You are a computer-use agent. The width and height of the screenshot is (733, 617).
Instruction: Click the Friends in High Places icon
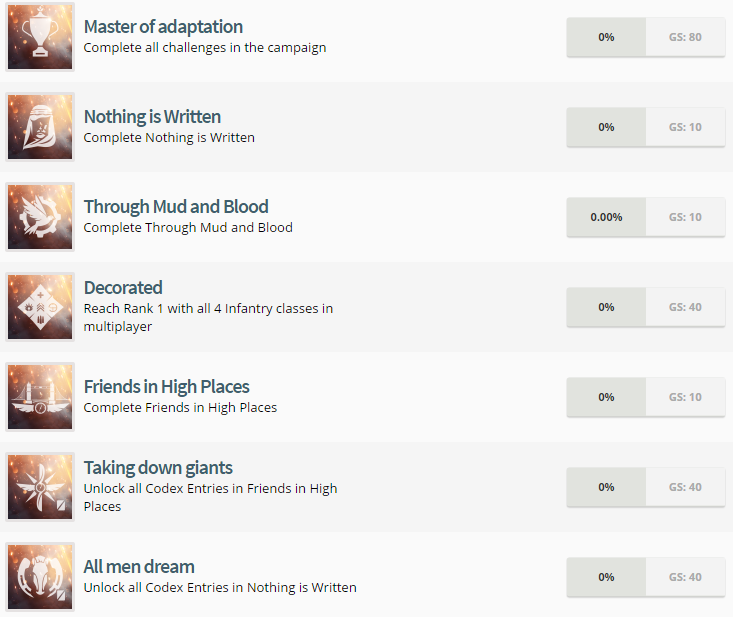pyautogui.click(x=40, y=397)
